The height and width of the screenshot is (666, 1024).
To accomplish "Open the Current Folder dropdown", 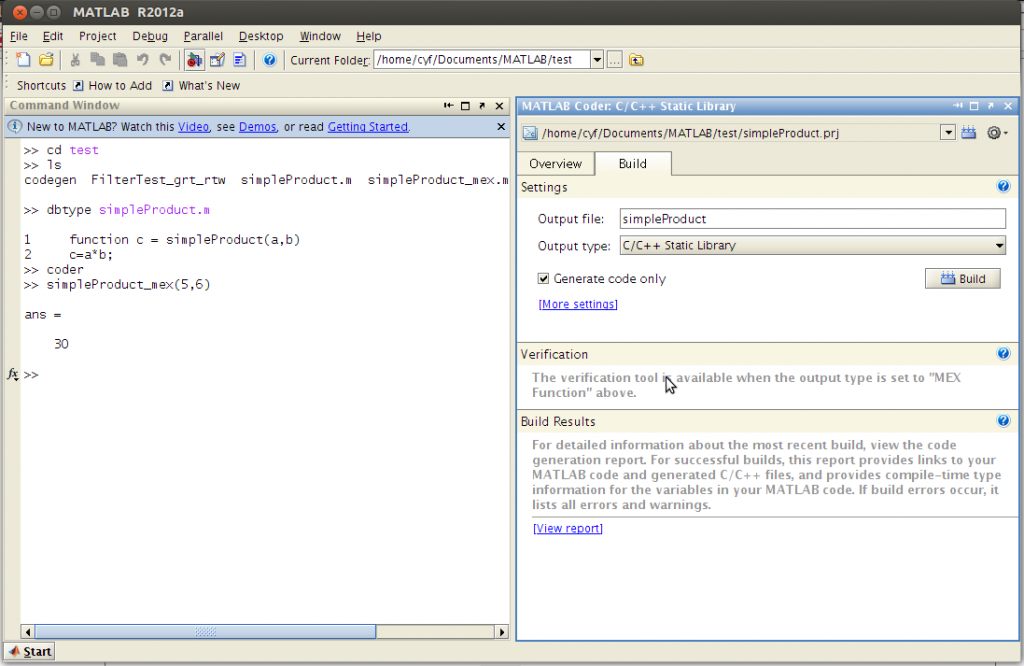I will [x=597, y=59].
